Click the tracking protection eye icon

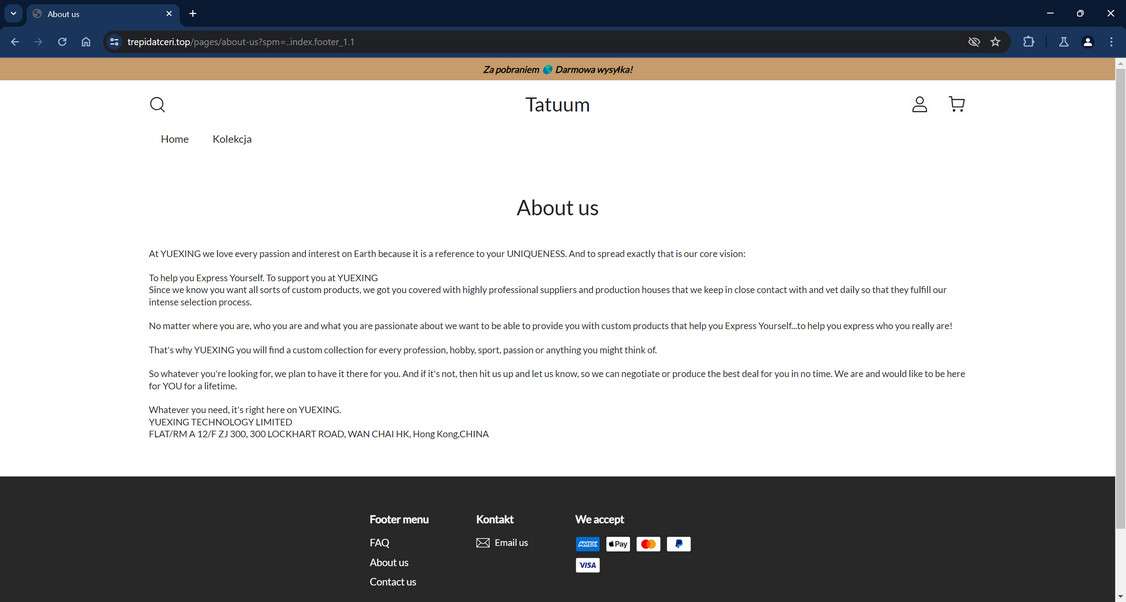pyautogui.click(x=974, y=42)
